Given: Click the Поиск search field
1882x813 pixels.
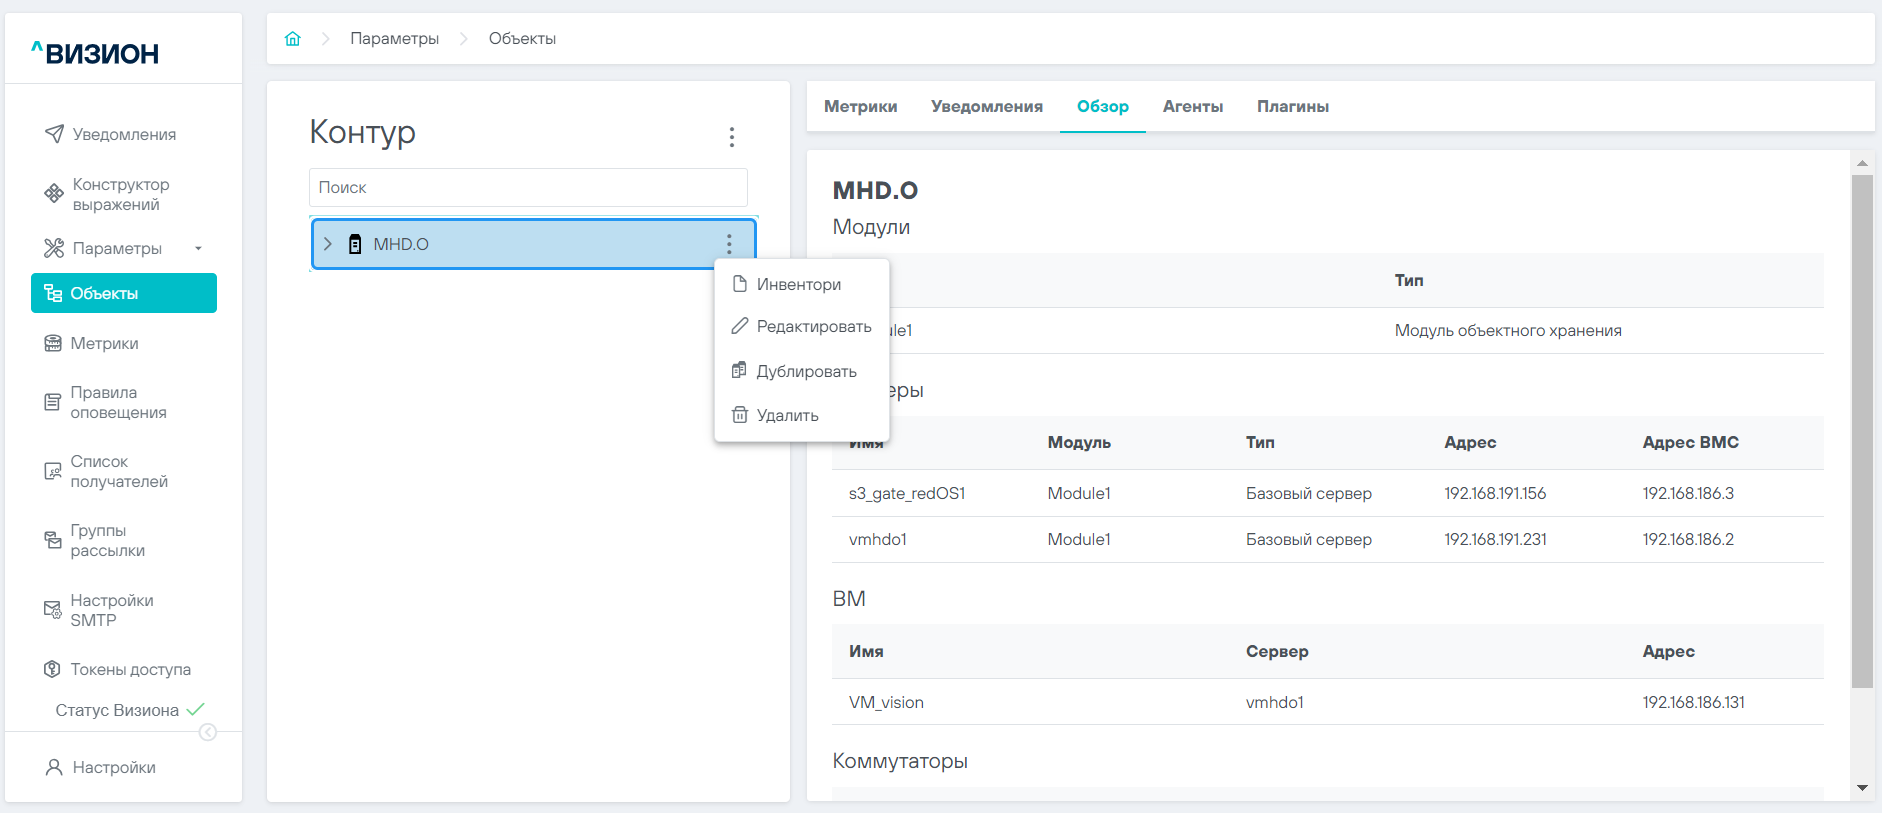Looking at the screenshot, I should (528, 187).
